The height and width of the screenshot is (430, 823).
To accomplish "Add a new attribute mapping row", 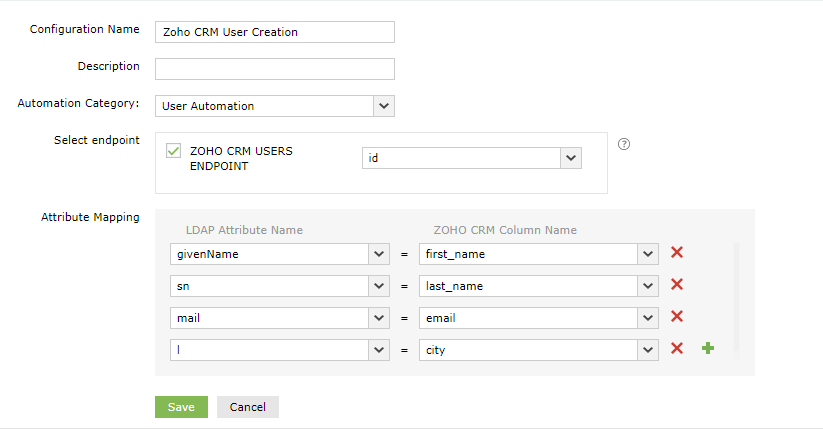I will pyautogui.click(x=708, y=349).
